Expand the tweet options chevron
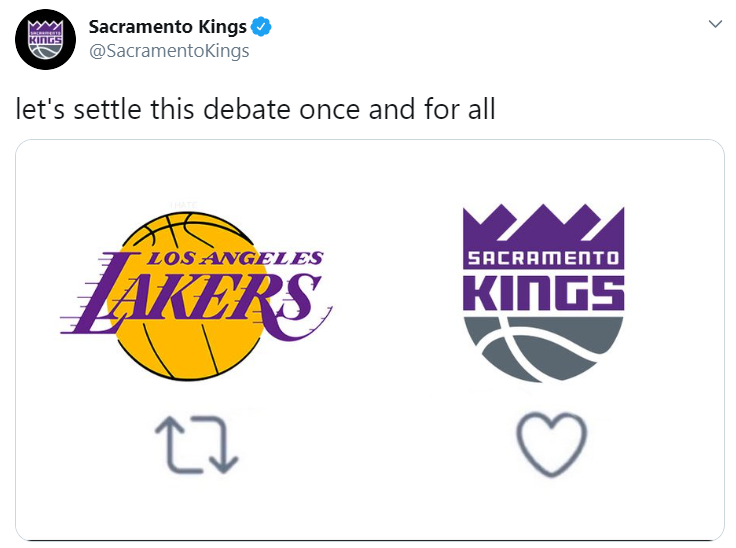The image size is (736, 548). coord(714,25)
